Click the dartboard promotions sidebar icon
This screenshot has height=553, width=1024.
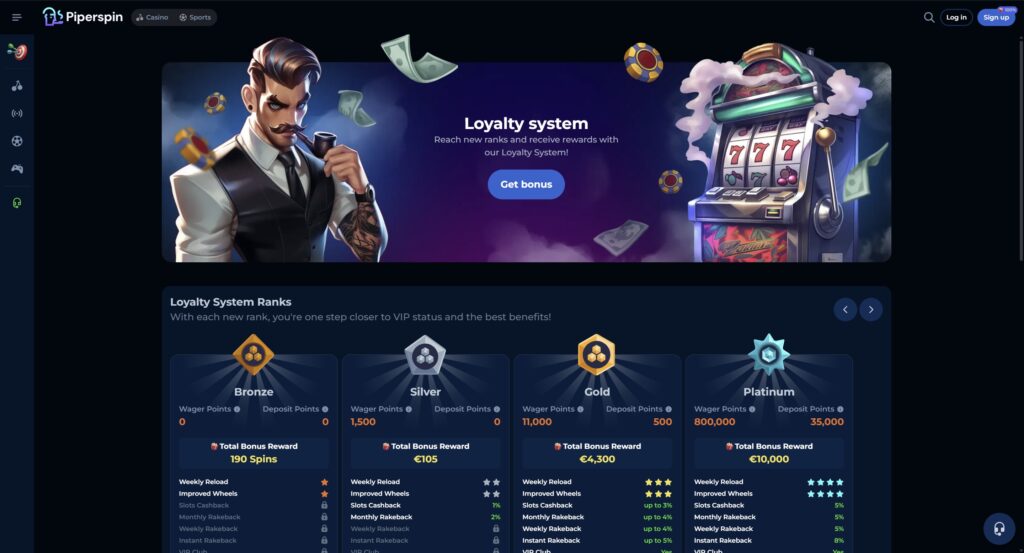coord(17,52)
